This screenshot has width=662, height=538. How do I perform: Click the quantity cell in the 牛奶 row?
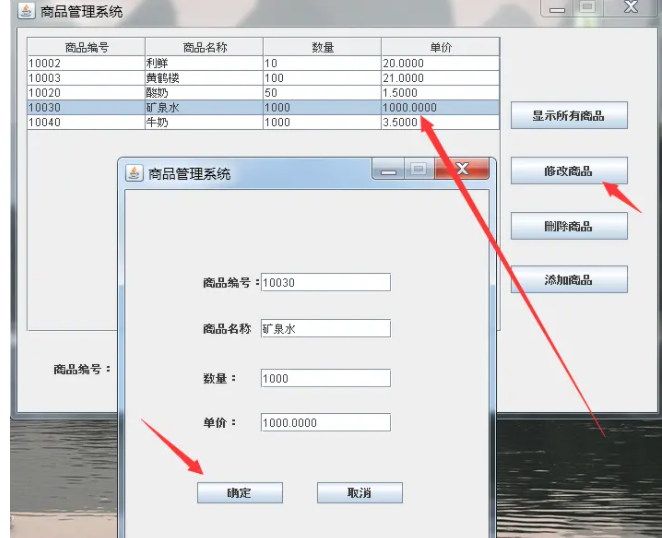(x=323, y=122)
